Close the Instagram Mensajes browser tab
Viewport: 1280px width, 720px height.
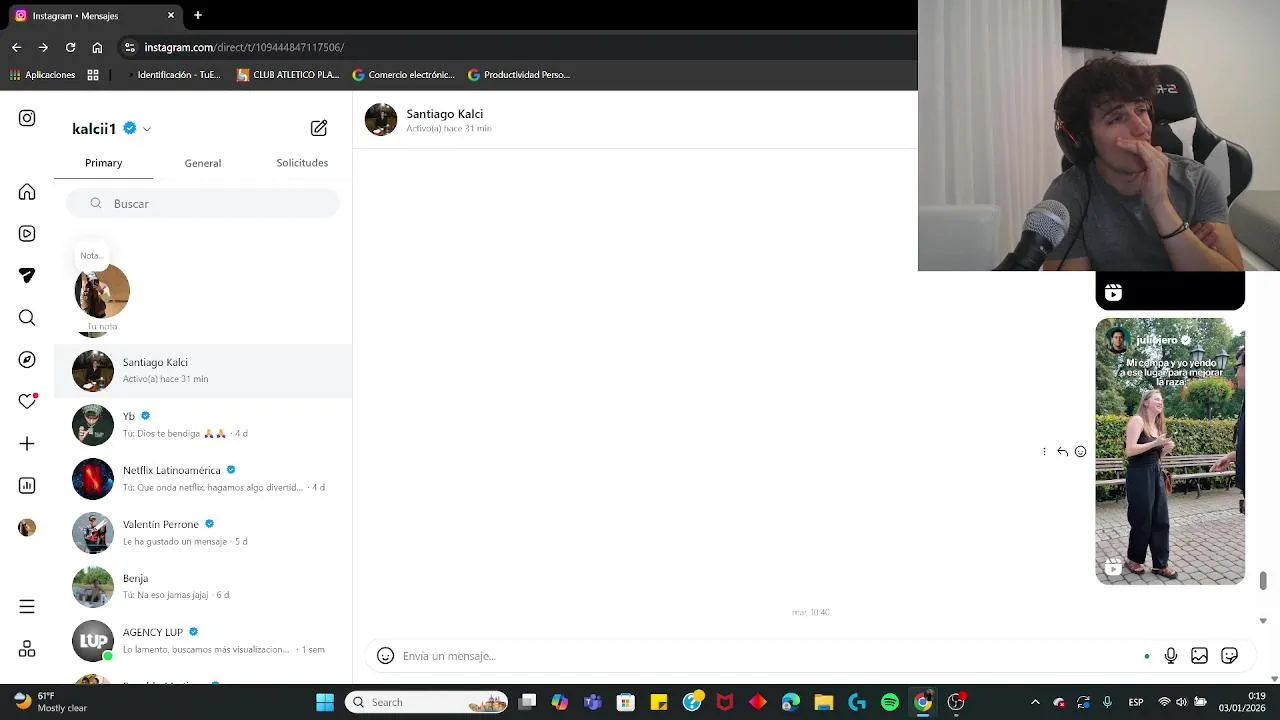point(171,16)
